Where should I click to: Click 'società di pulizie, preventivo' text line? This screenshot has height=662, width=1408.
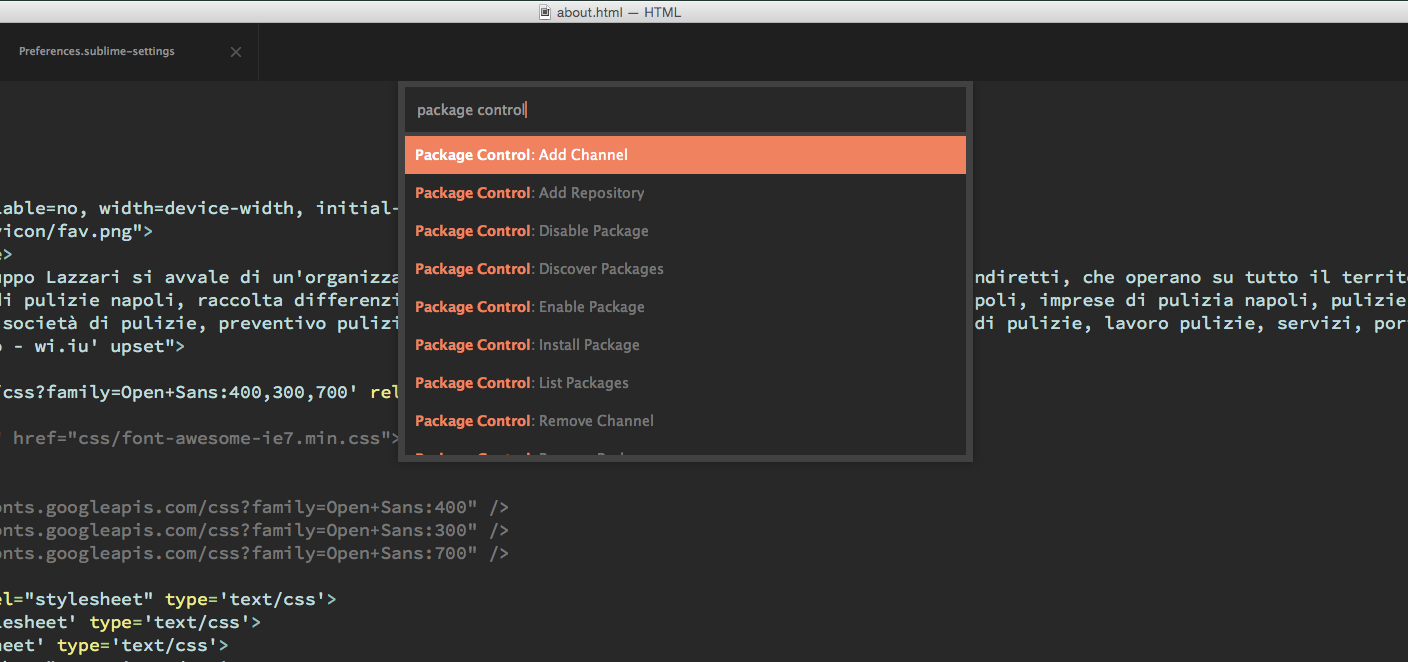click(x=199, y=323)
